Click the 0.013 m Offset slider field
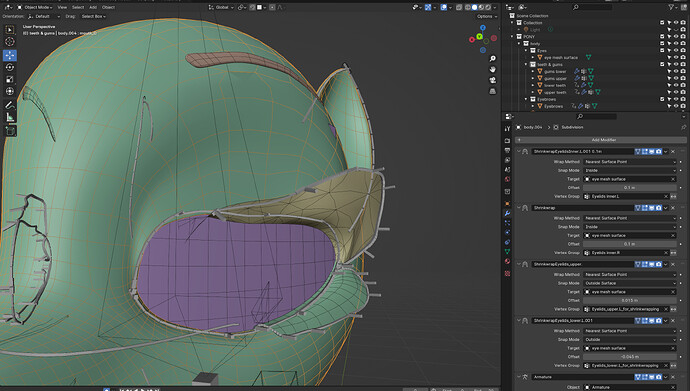The height and width of the screenshot is (391, 690). (x=630, y=300)
